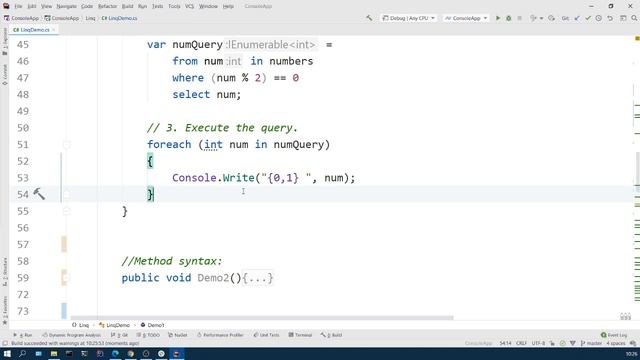Open Chrome from the taskbar

point(131,353)
